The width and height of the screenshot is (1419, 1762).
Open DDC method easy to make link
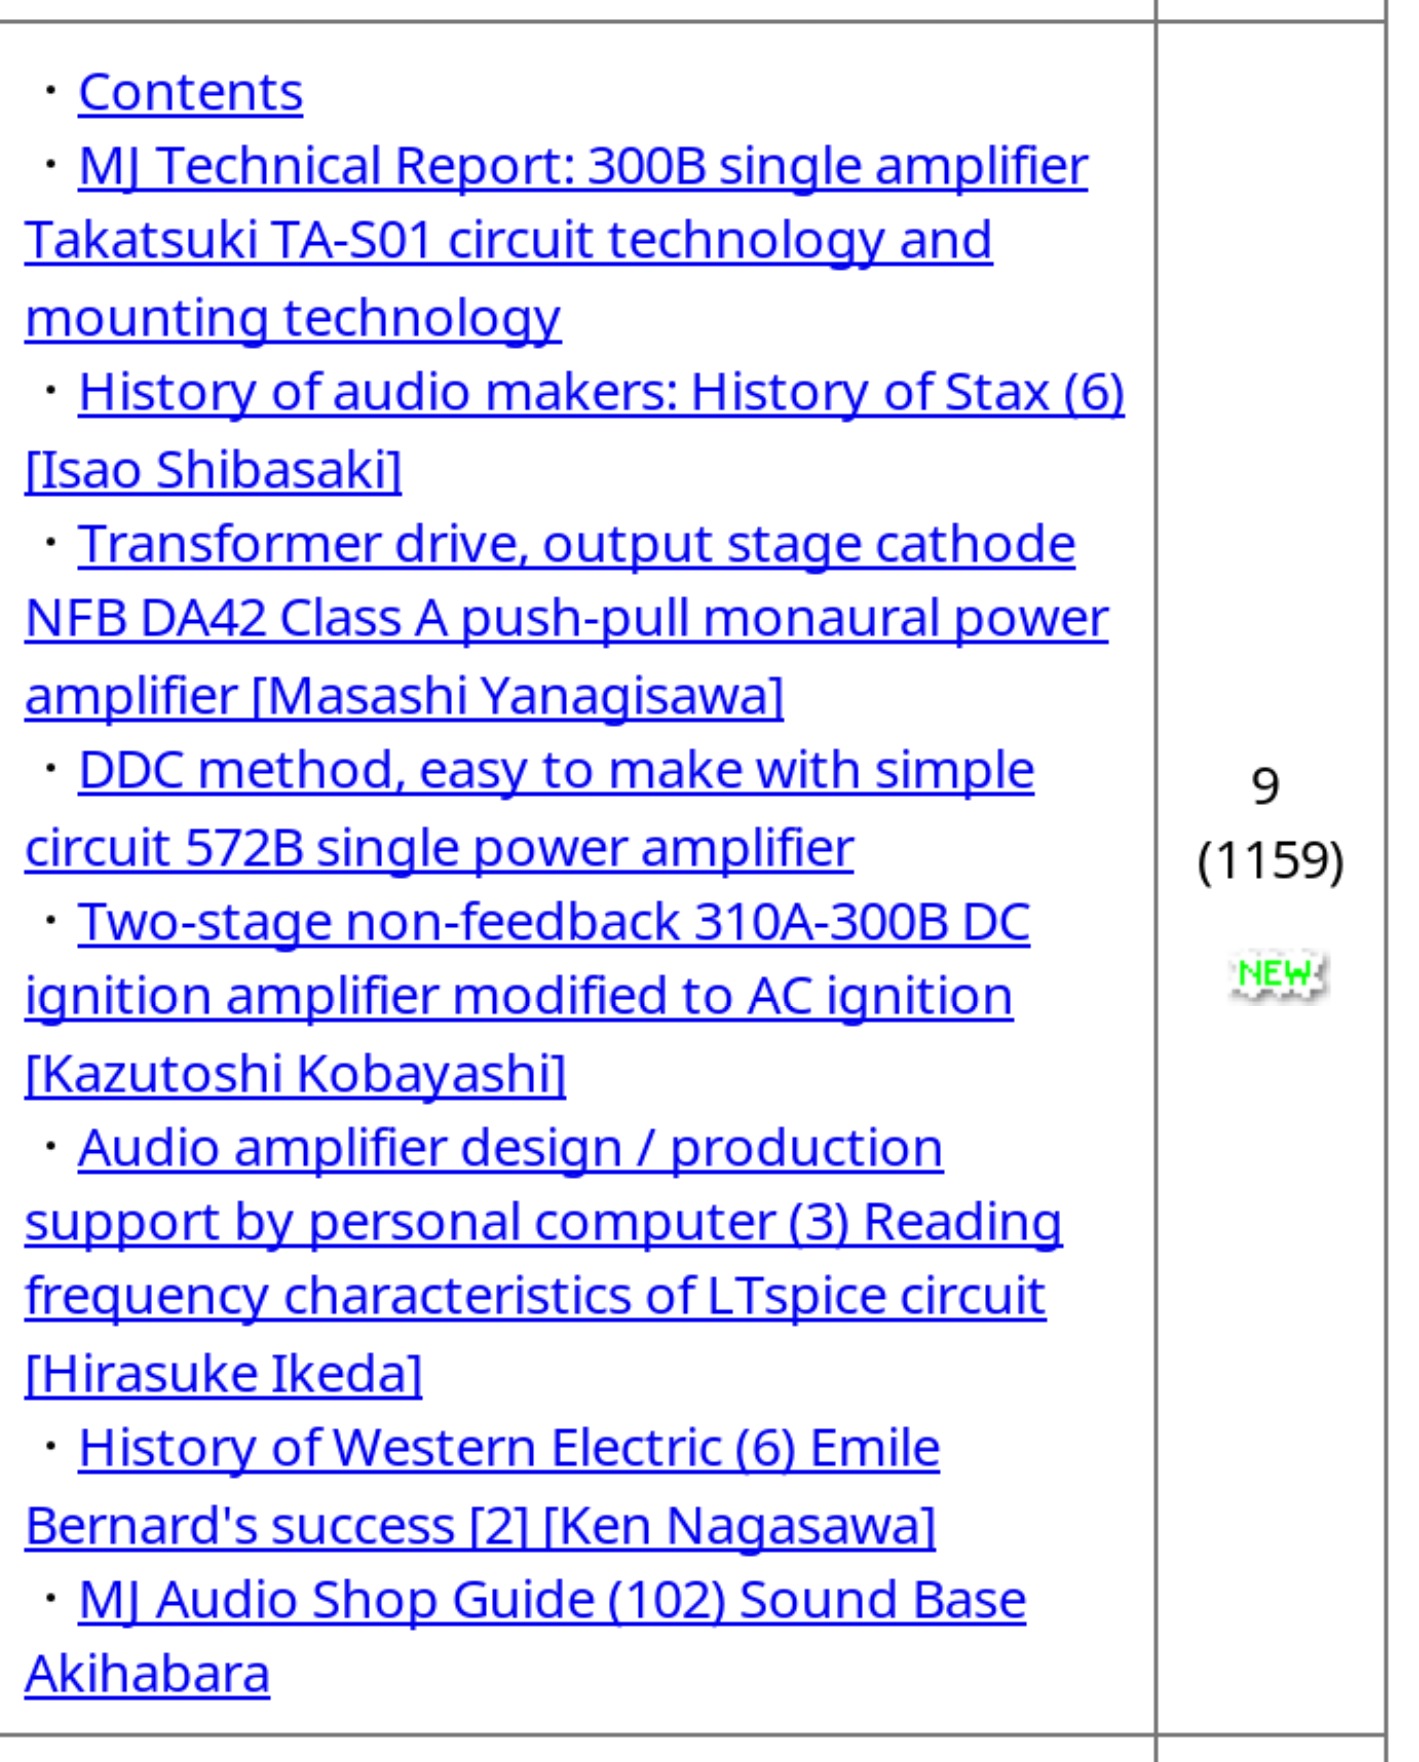coord(556,770)
